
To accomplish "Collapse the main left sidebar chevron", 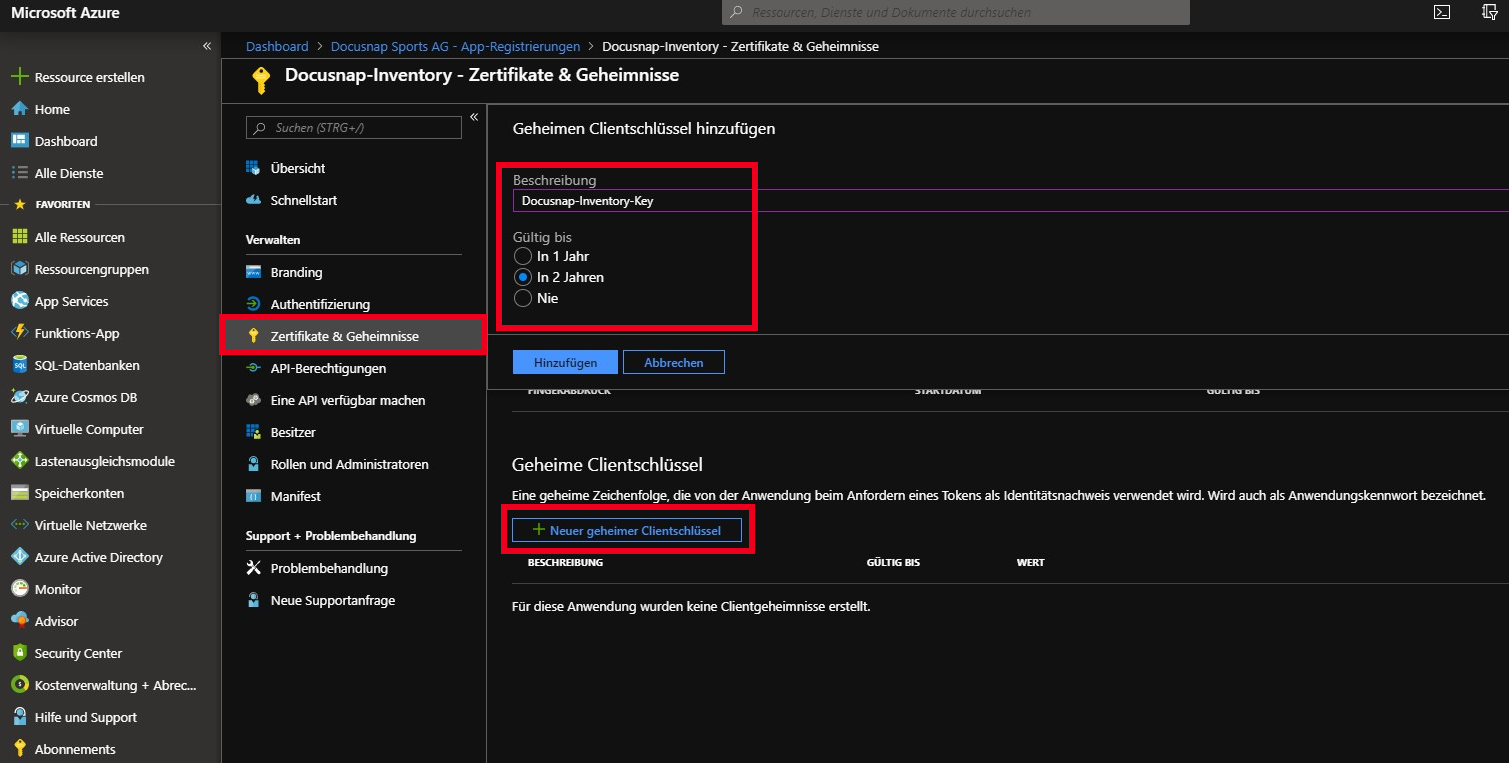I will point(207,46).
